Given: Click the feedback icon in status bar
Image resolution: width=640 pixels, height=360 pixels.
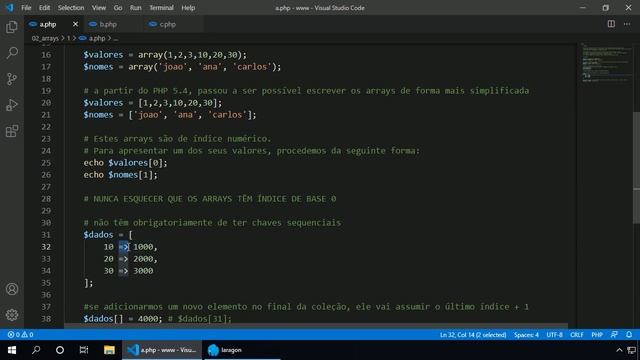Looking at the screenshot, I should click(614, 335).
